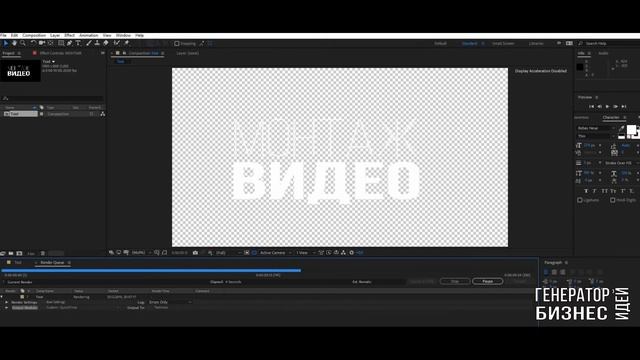
Task: Enable the Snapping checkbox
Action: (177, 44)
